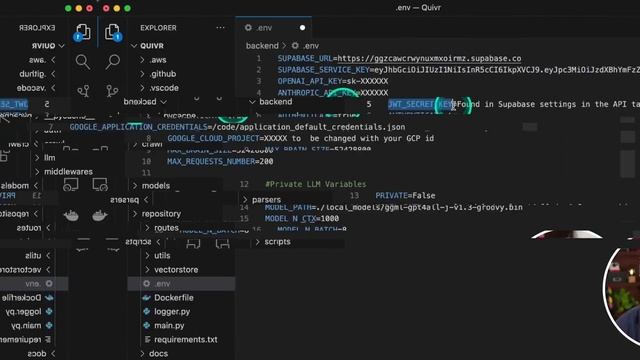Expand the parsers folder chevron

pos(245,200)
